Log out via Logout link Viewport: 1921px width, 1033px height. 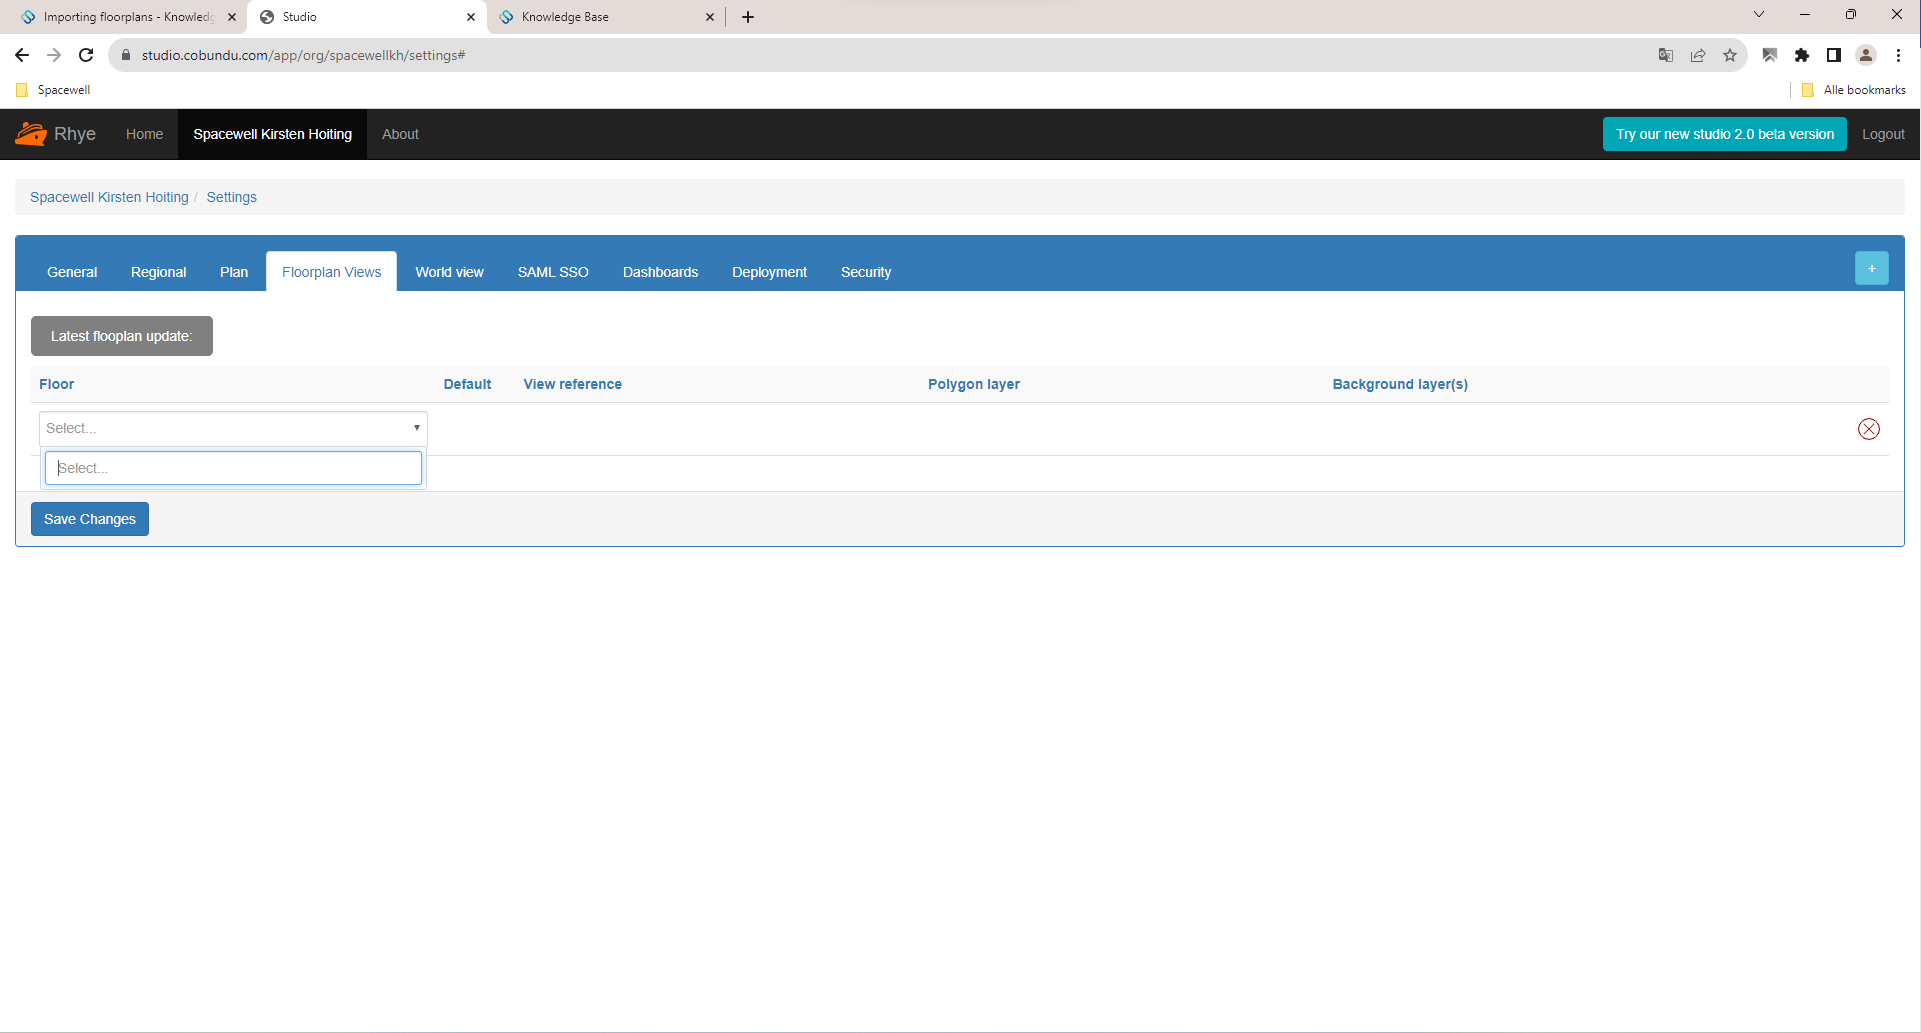click(1883, 134)
